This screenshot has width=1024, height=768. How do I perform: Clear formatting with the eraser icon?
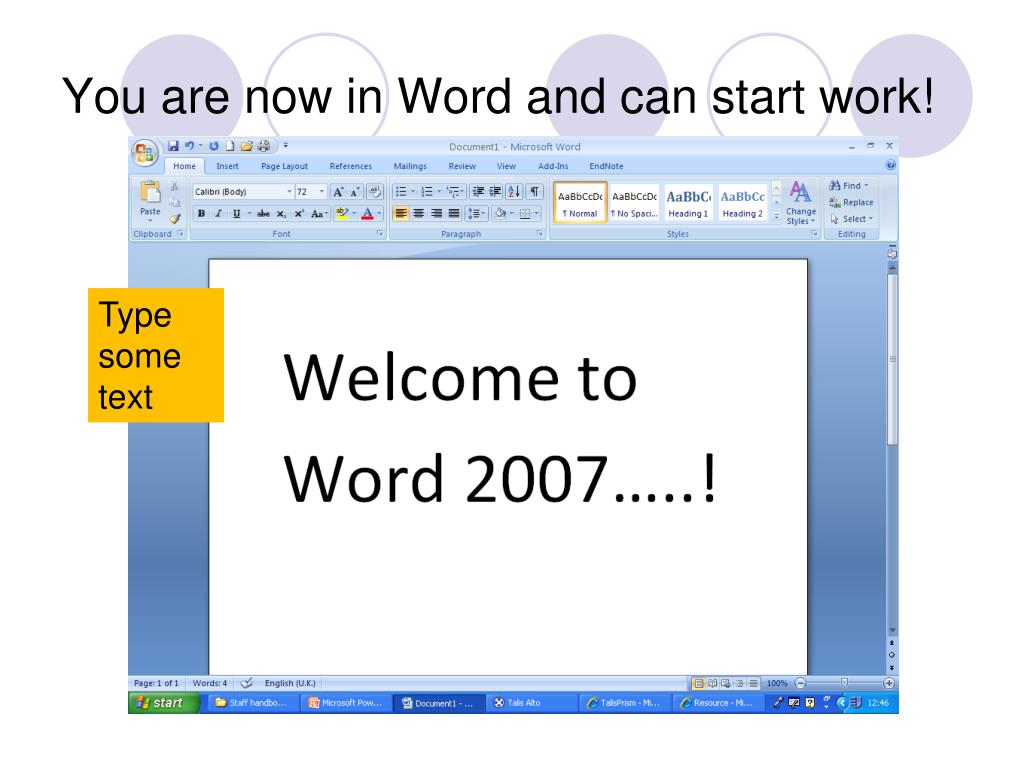coord(375,192)
